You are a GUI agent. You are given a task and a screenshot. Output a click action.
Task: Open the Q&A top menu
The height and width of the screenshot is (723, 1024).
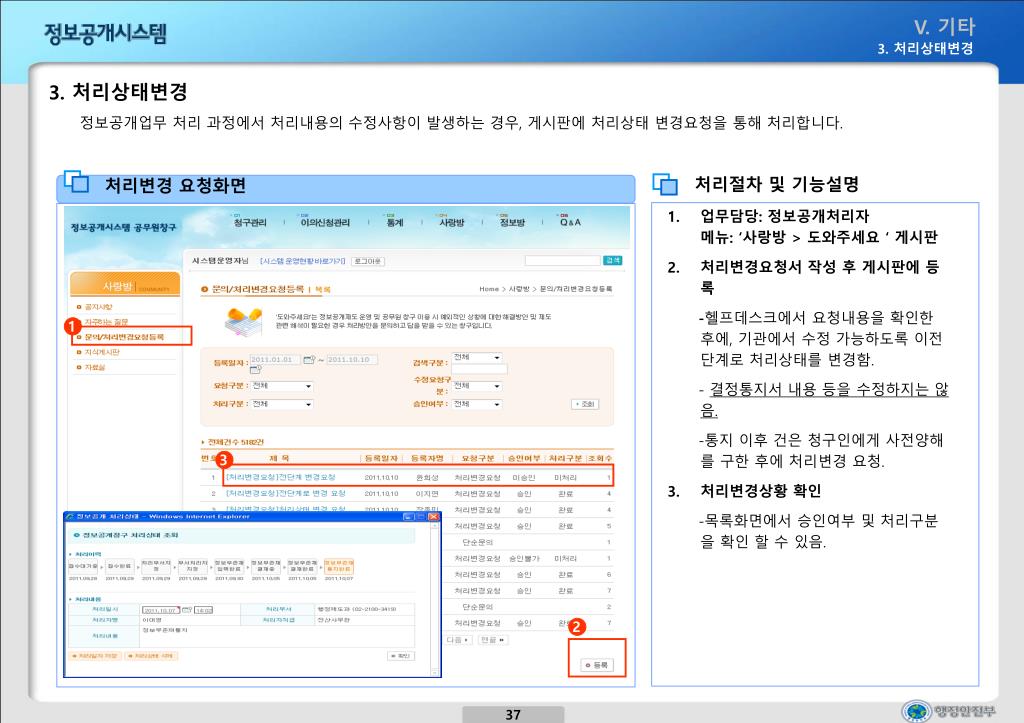570,222
